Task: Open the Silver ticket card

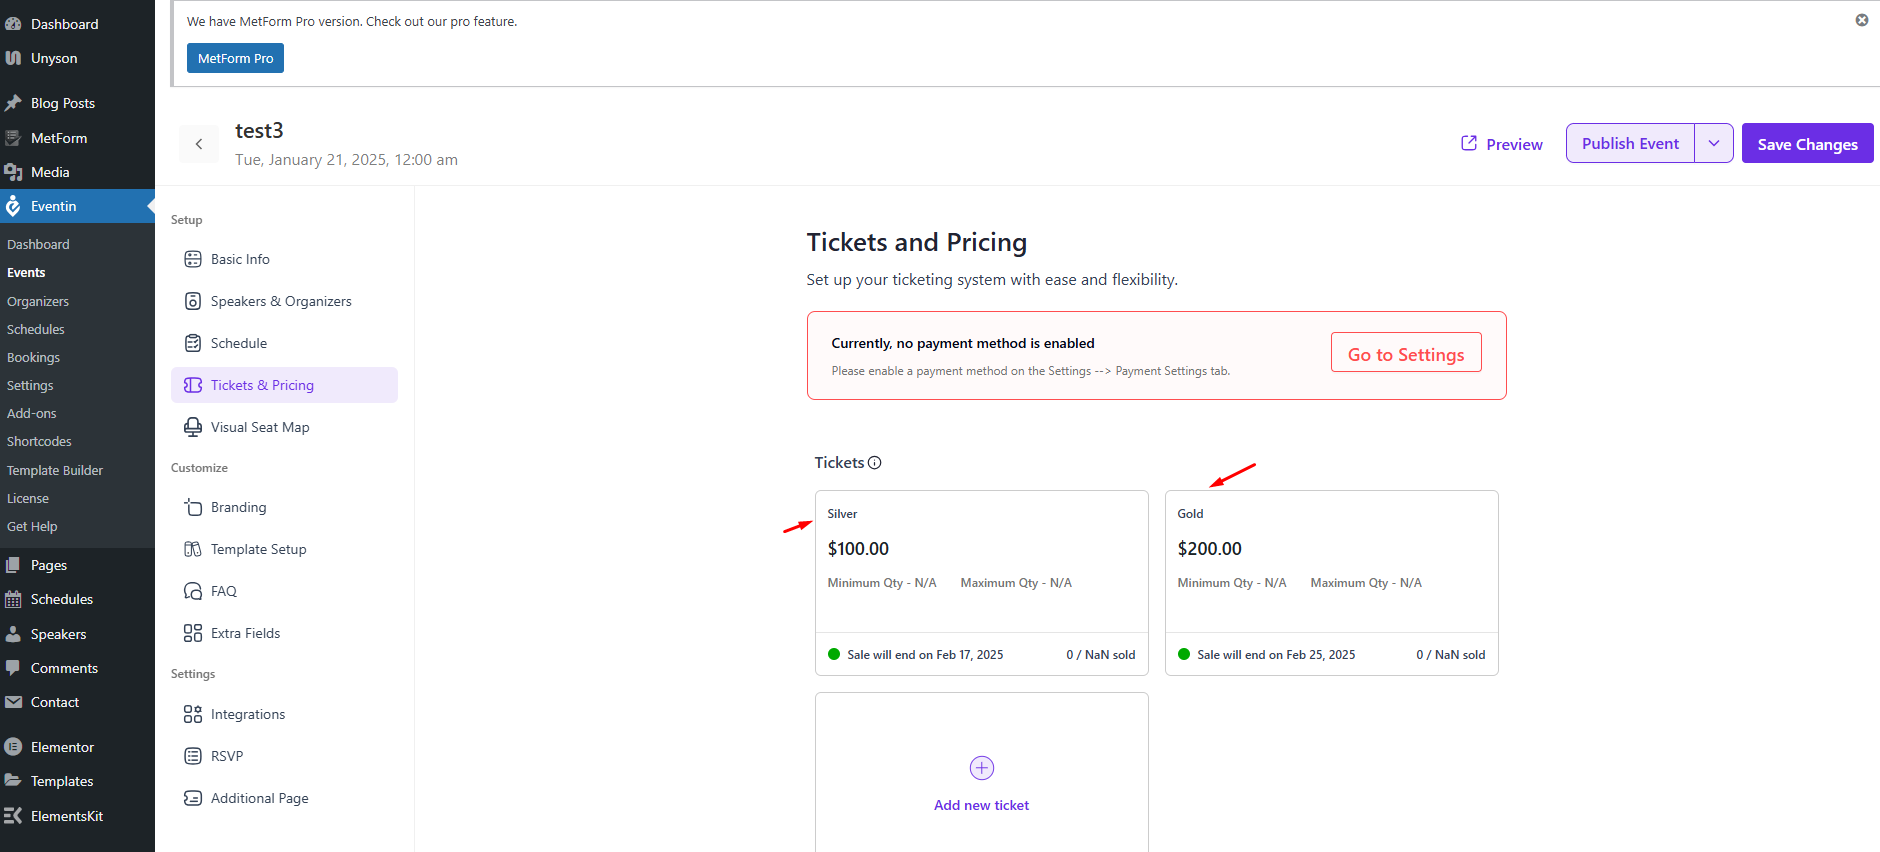Action: point(982,583)
